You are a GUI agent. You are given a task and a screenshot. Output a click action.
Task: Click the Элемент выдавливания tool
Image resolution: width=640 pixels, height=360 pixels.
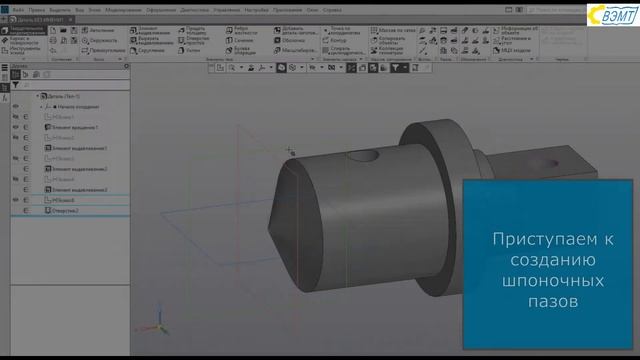point(150,31)
